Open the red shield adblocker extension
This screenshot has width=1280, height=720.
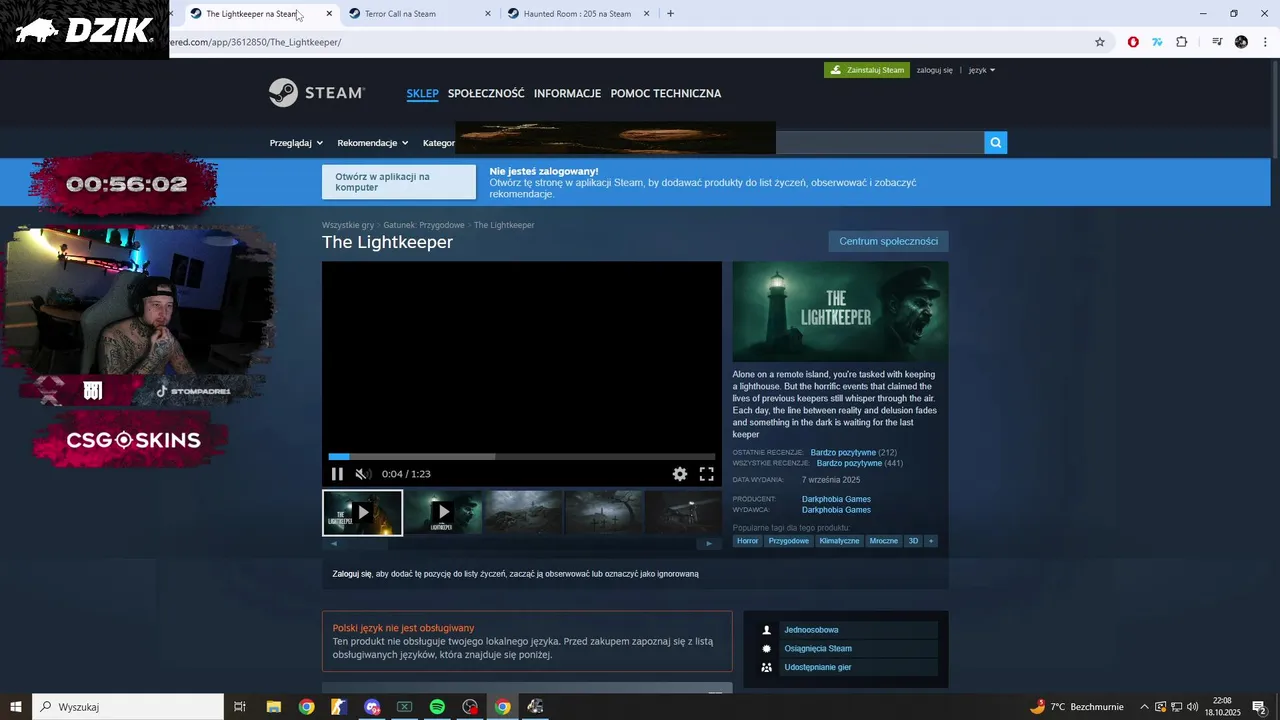pyautogui.click(x=1133, y=42)
